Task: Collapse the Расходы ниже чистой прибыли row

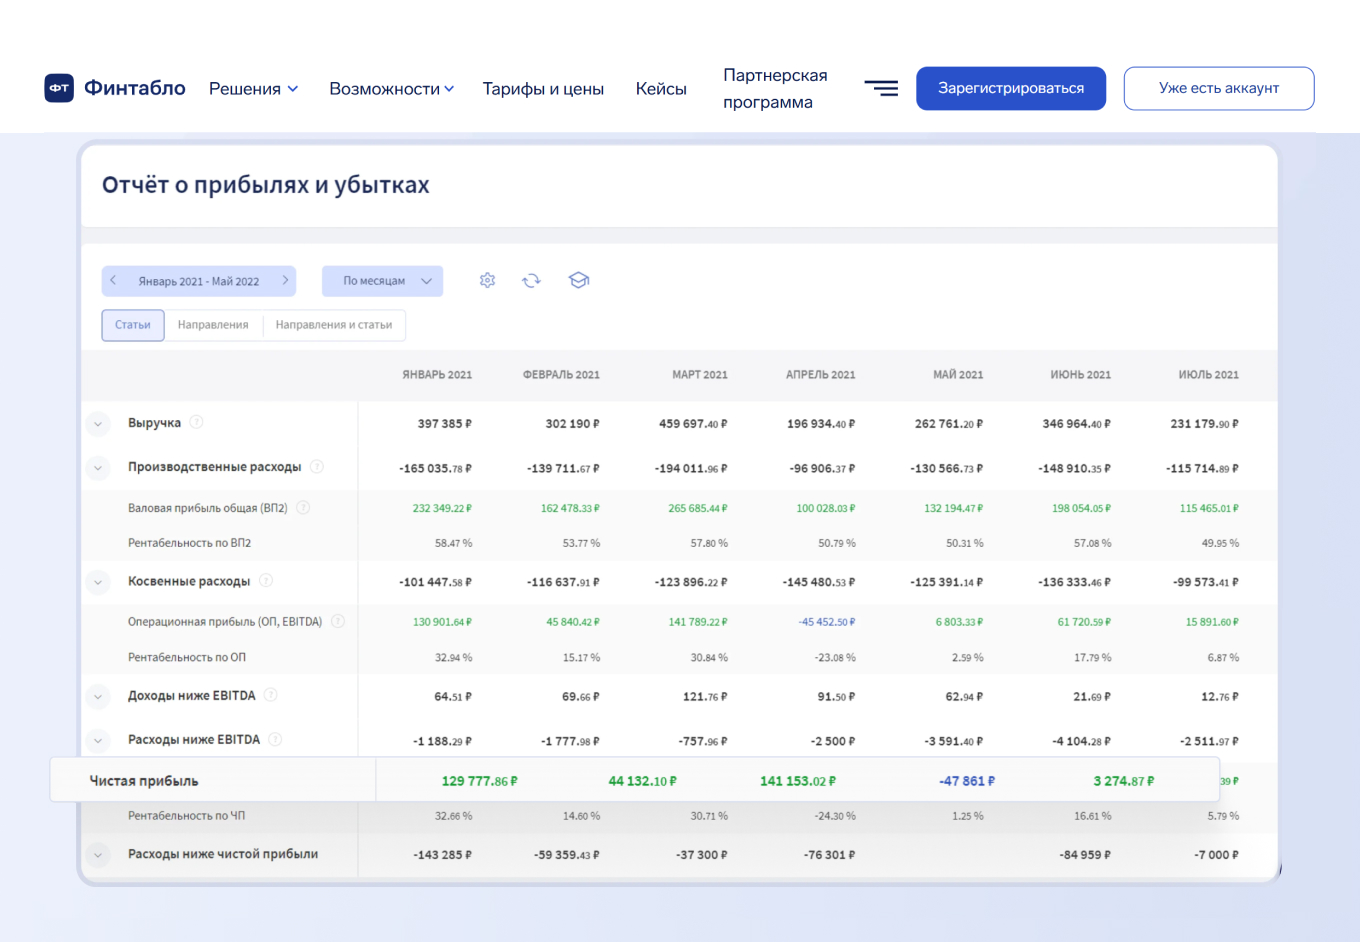Action: 97,855
